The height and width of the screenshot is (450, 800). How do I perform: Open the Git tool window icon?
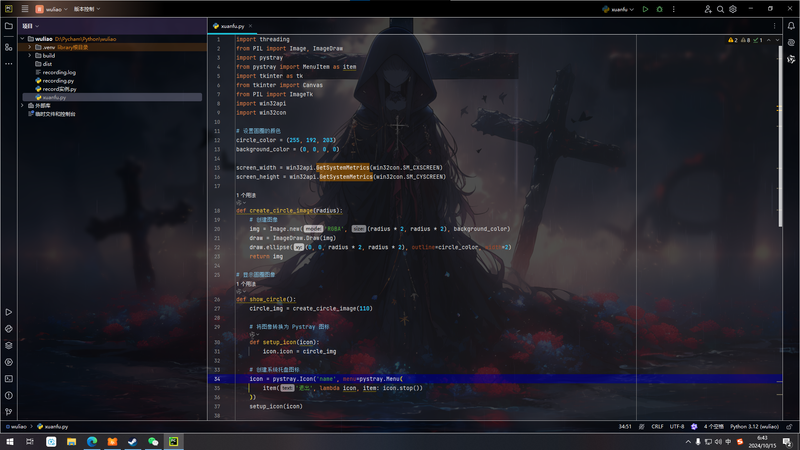click(x=9, y=412)
